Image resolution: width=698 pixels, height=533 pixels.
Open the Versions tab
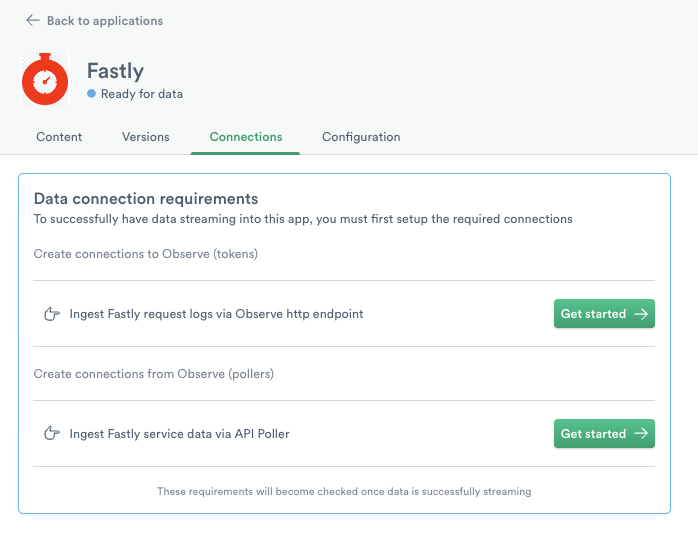[146, 137]
